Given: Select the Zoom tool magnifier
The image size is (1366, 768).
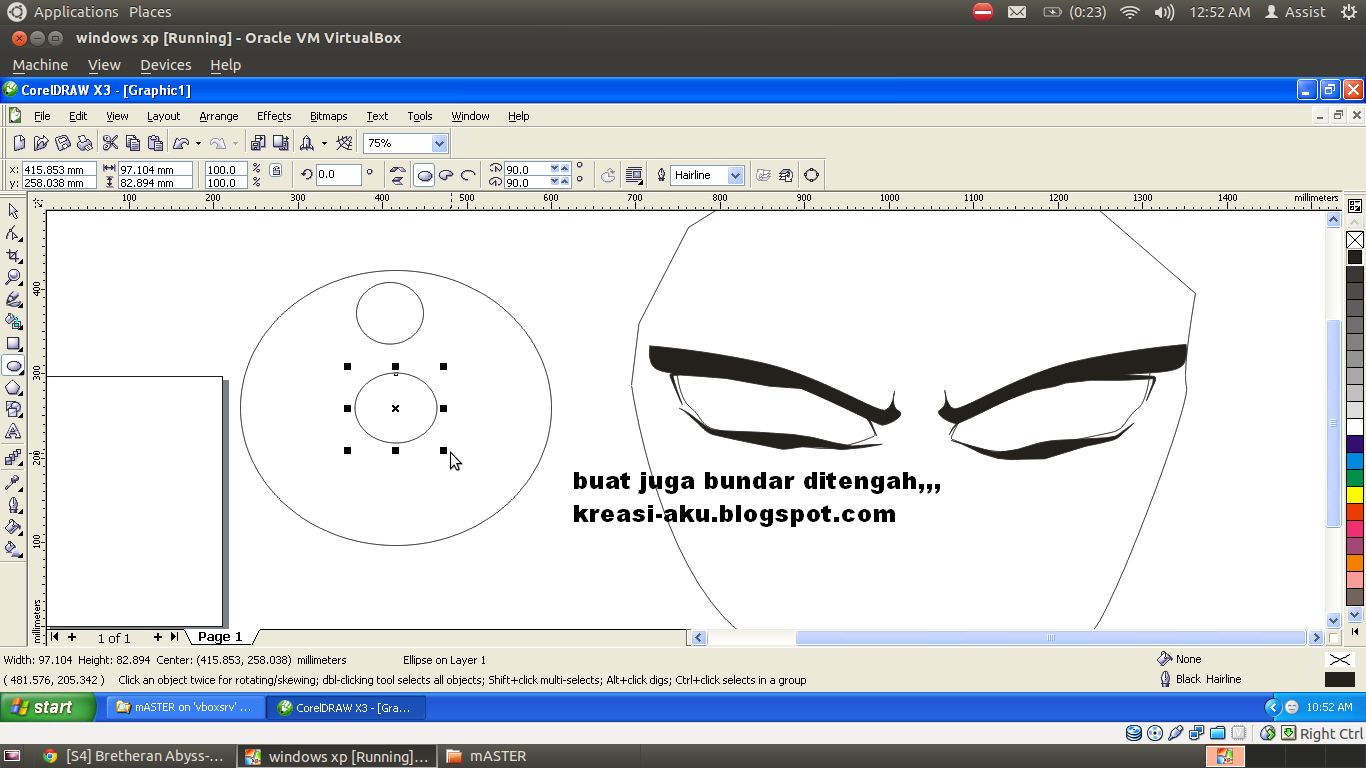Looking at the screenshot, I should coord(13,277).
